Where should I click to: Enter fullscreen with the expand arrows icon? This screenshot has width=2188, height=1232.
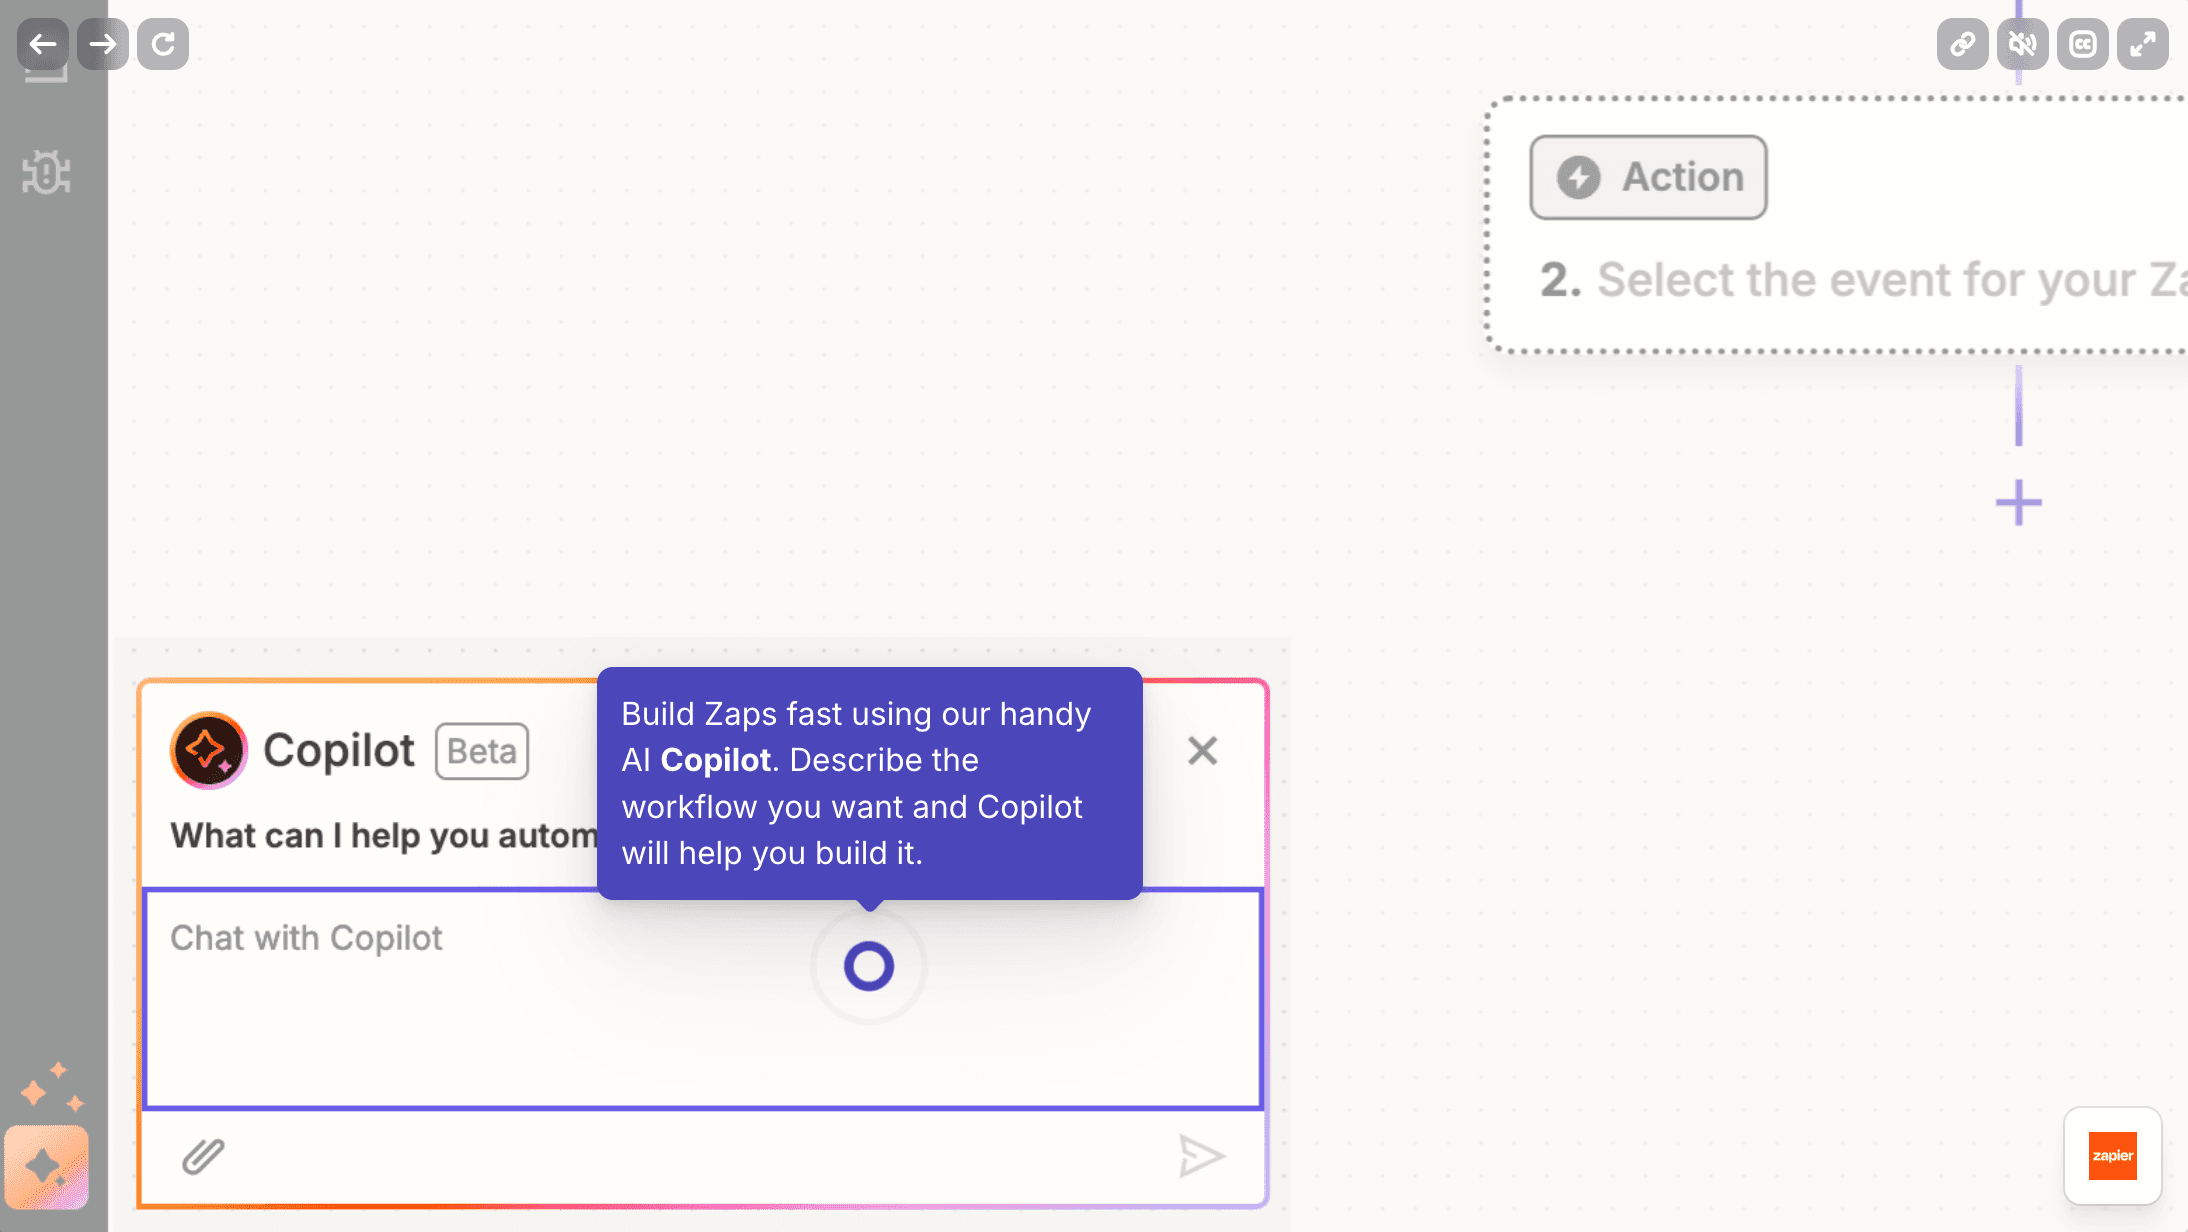click(2142, 44)
